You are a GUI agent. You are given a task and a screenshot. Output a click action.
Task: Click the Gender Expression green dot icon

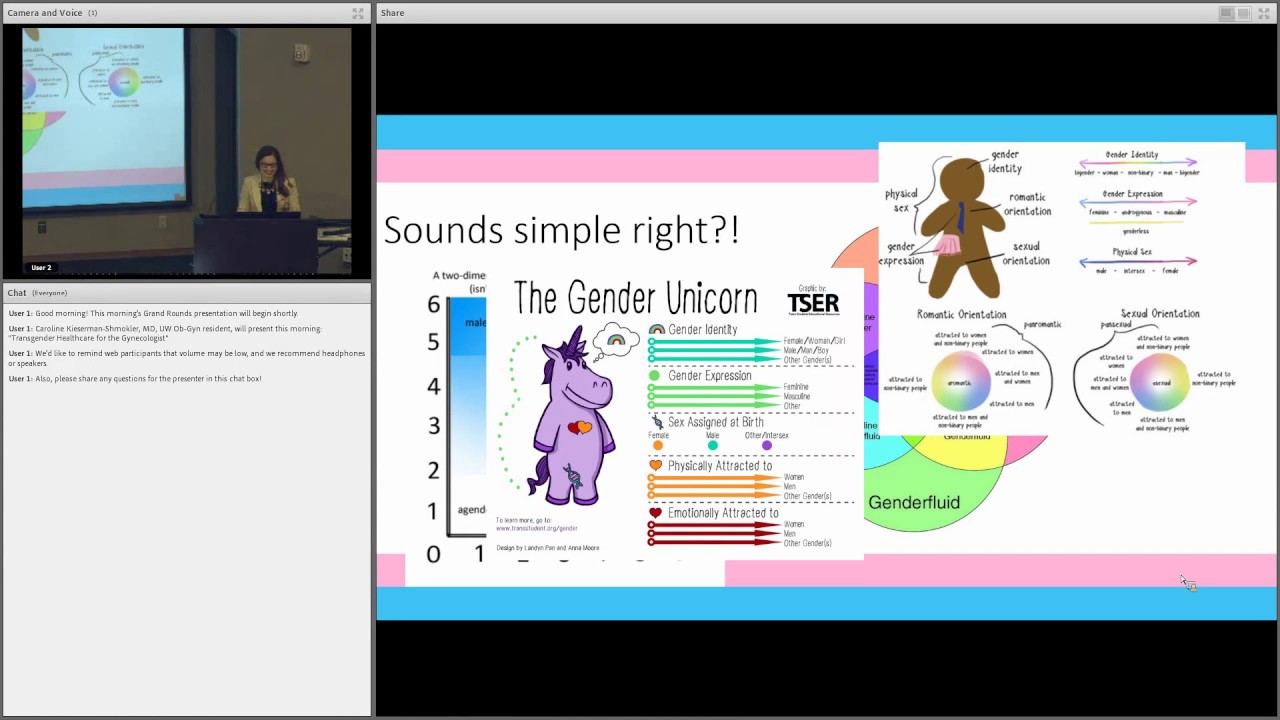(x=655, y=376)
